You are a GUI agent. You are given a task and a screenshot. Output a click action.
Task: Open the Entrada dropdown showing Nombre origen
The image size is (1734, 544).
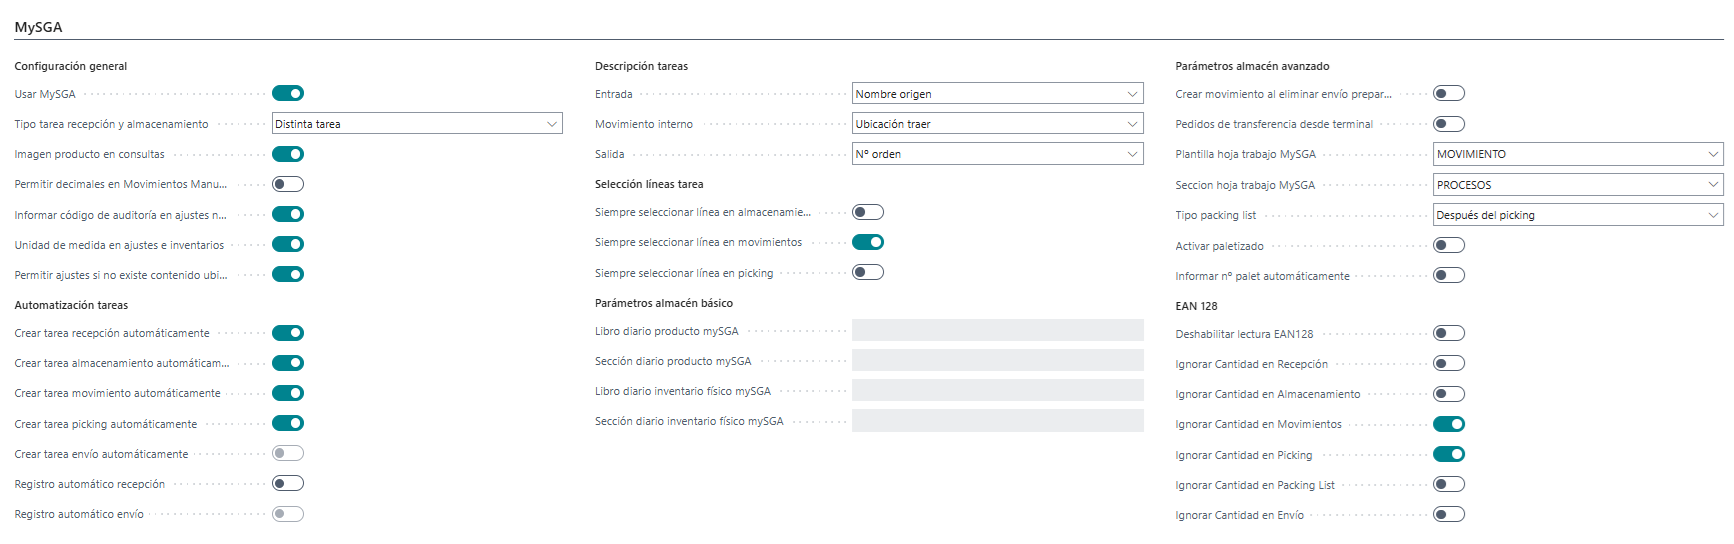tap(997, 94)
